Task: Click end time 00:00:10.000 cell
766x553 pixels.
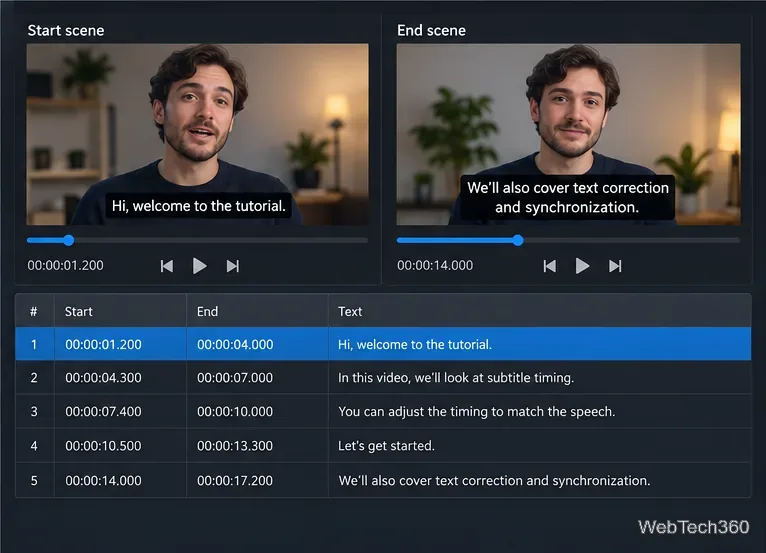Action: coord(235,411)
